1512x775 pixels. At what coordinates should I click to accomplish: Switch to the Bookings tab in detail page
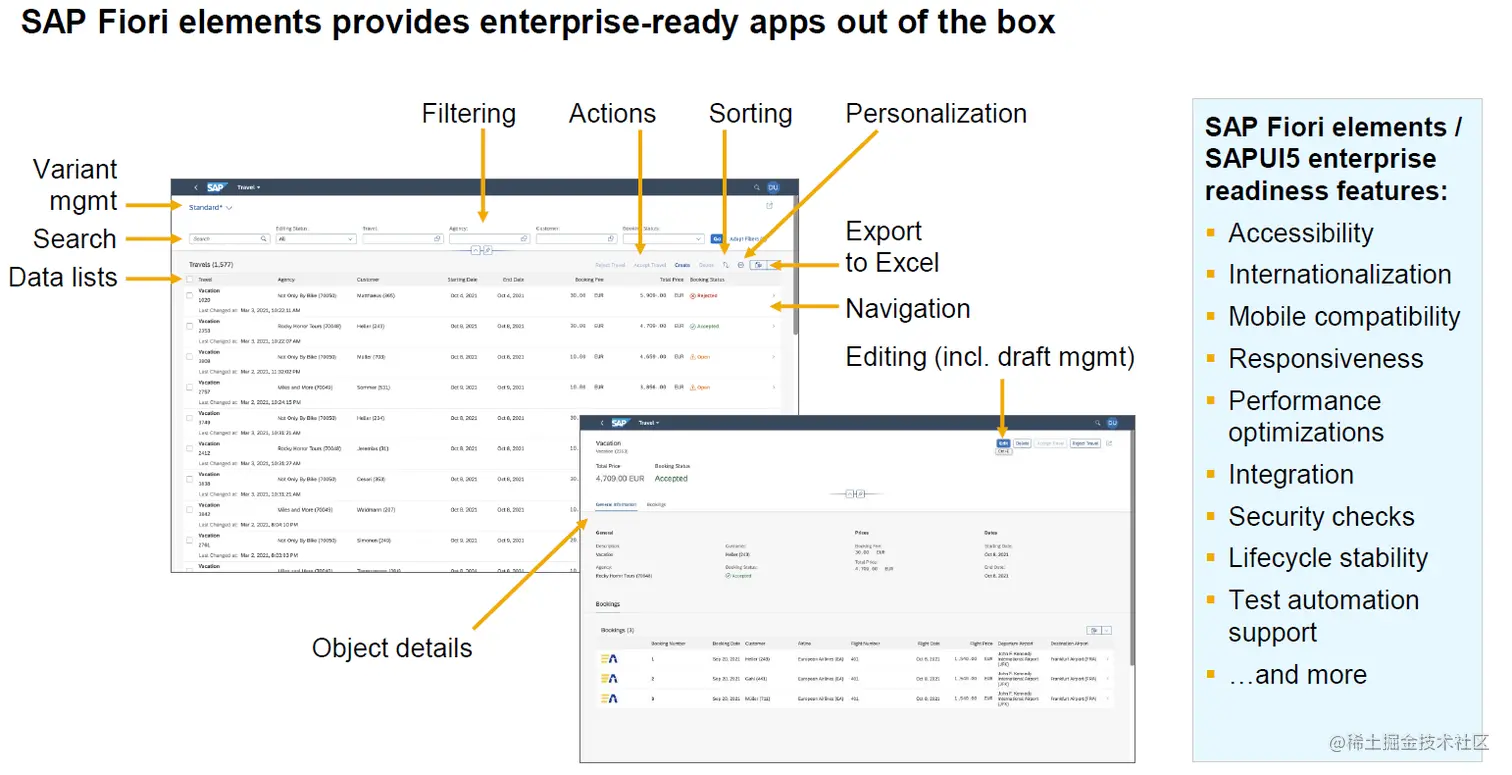[656, 504]
